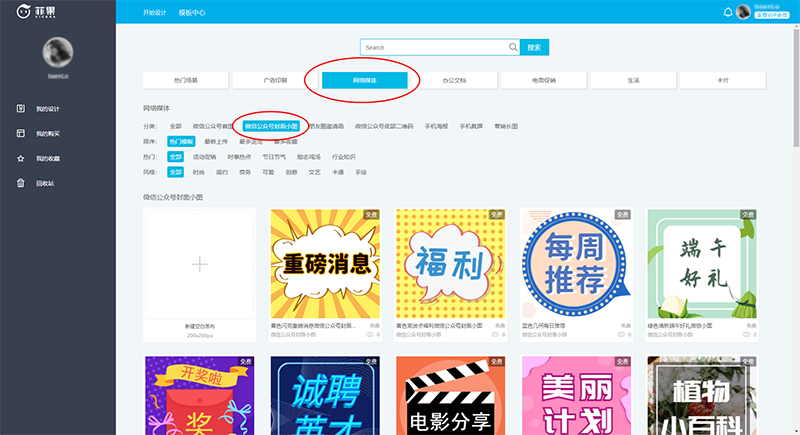Select 手机截屏 classification filter

(471, 126)
